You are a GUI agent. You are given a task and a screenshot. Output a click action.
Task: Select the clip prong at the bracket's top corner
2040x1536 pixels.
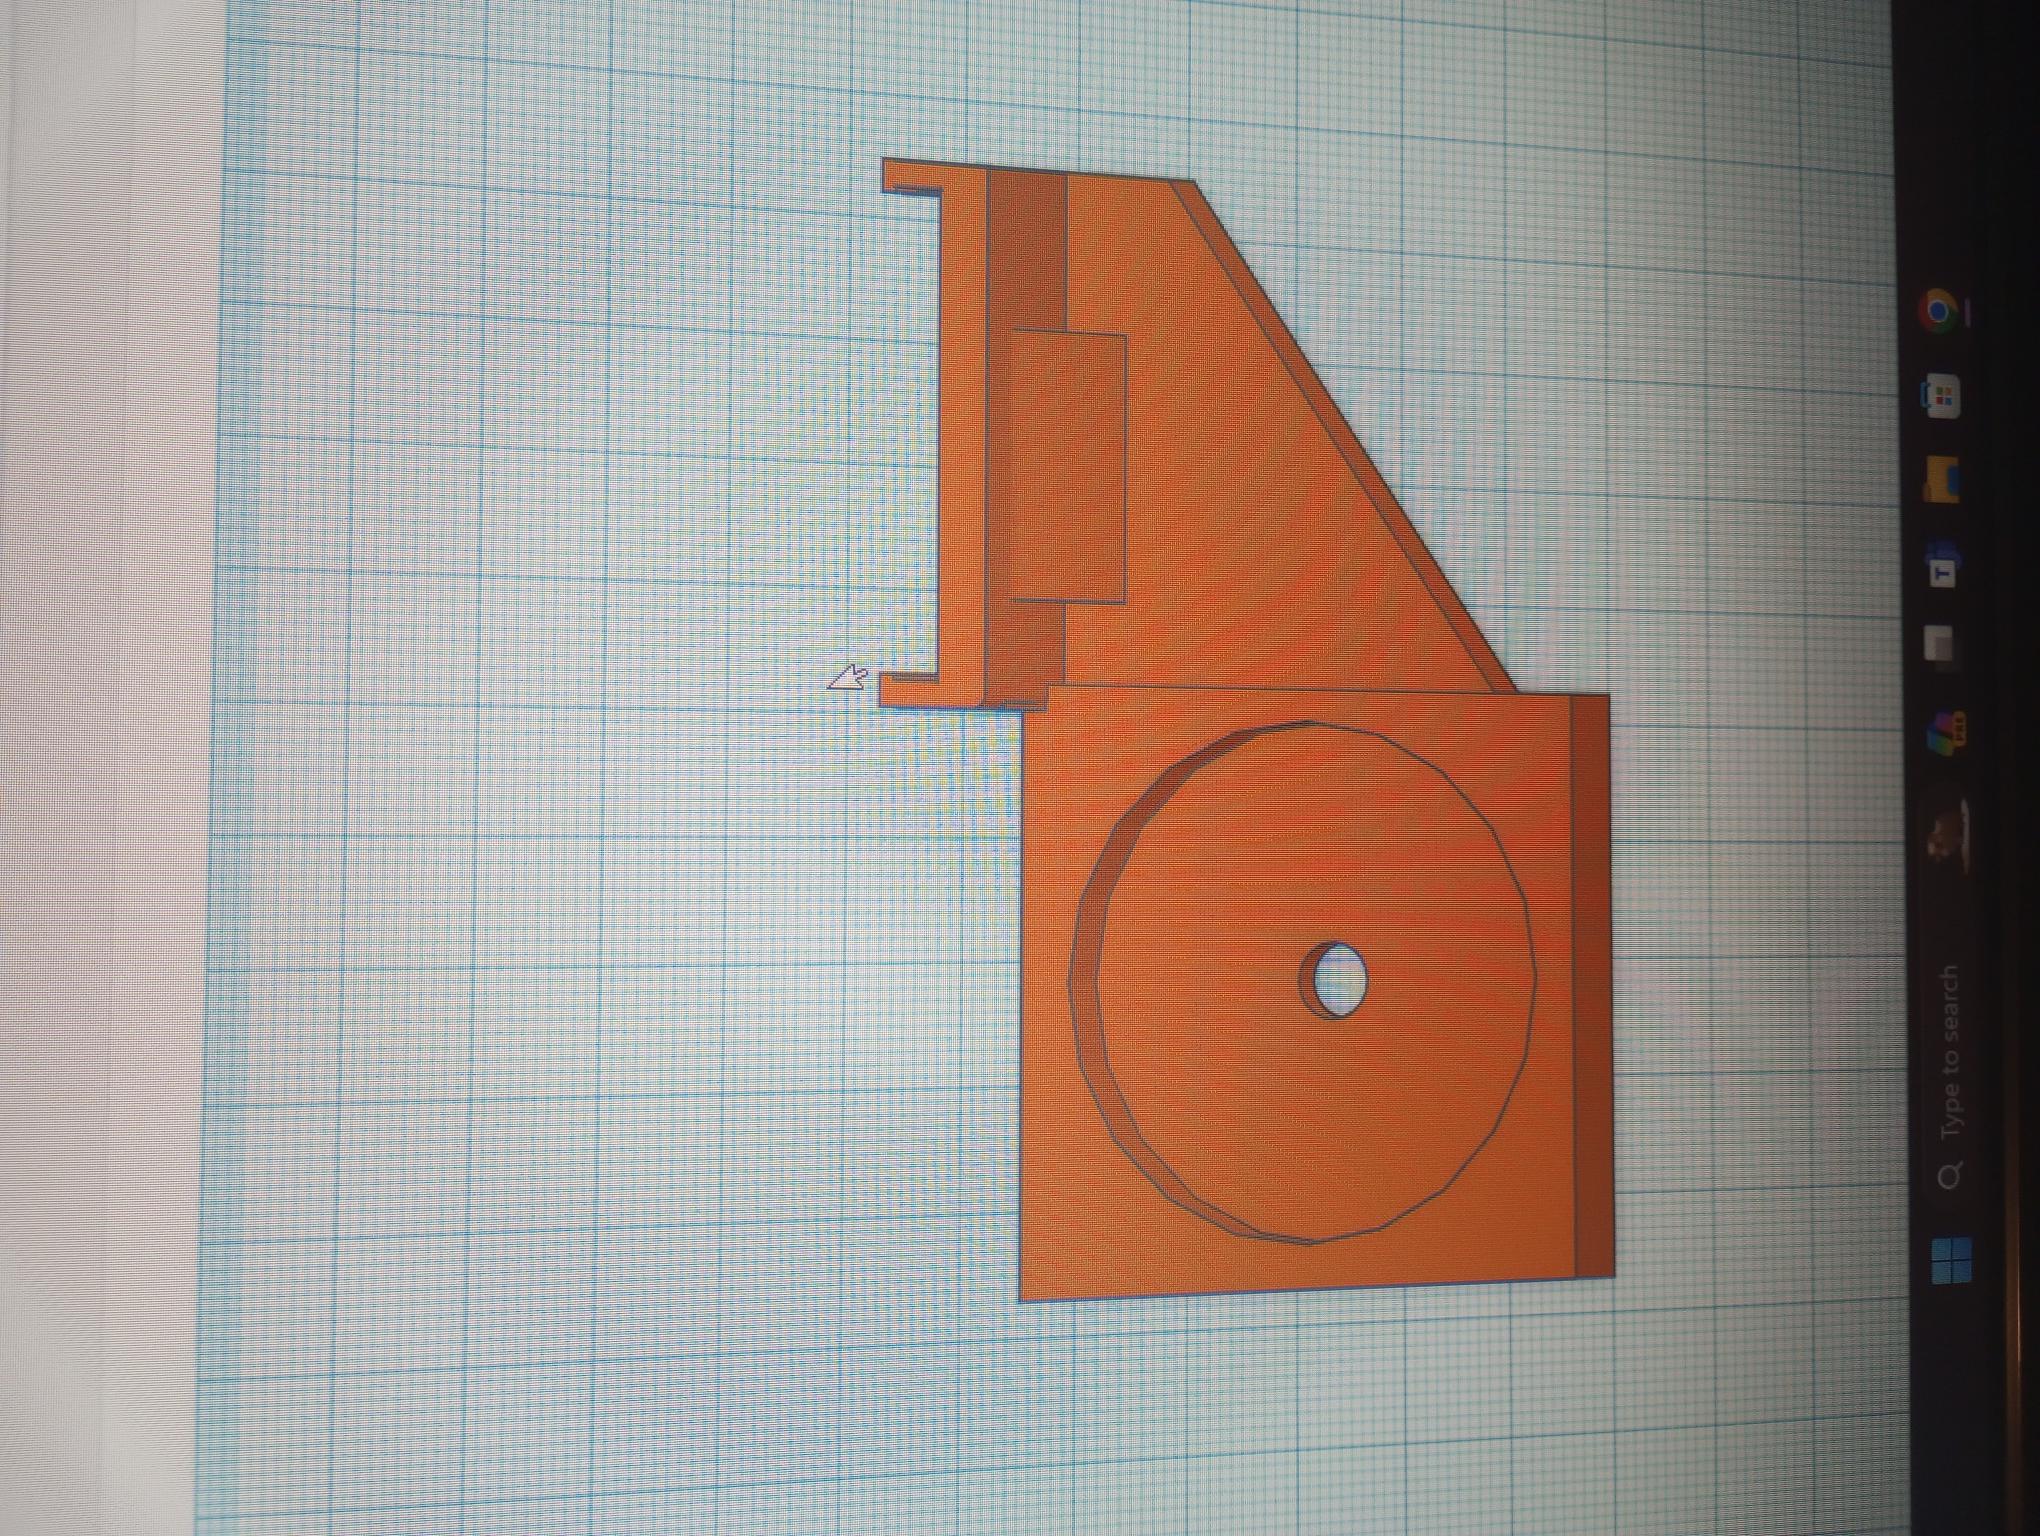click(x=910, y=176)
